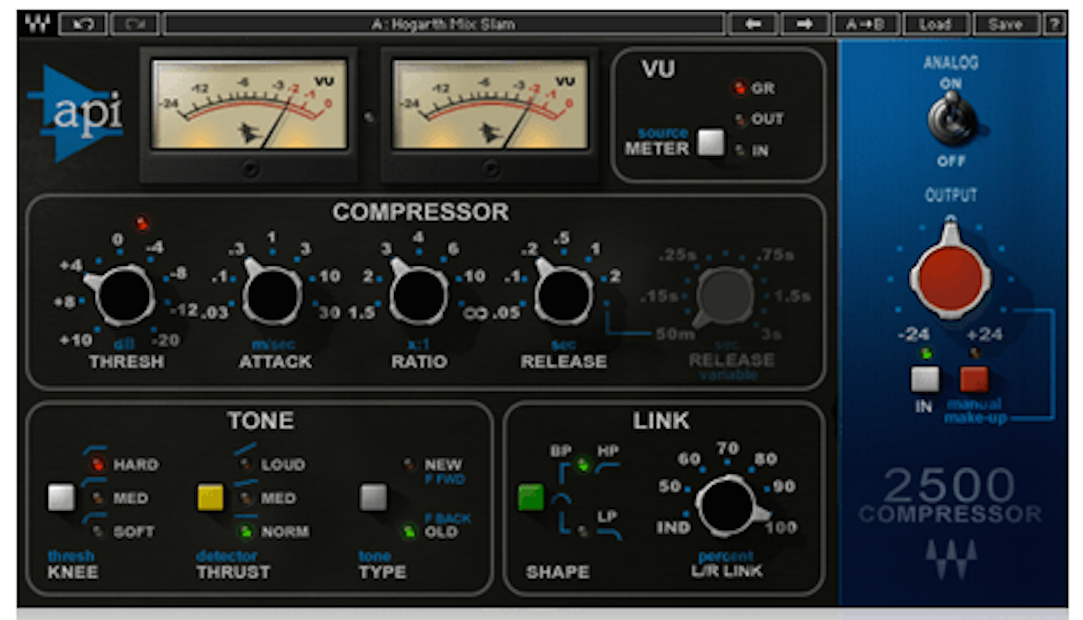Click the Waves logo under 2500 Compressor
Screen dimensions: 1083x620
point(951,558)
